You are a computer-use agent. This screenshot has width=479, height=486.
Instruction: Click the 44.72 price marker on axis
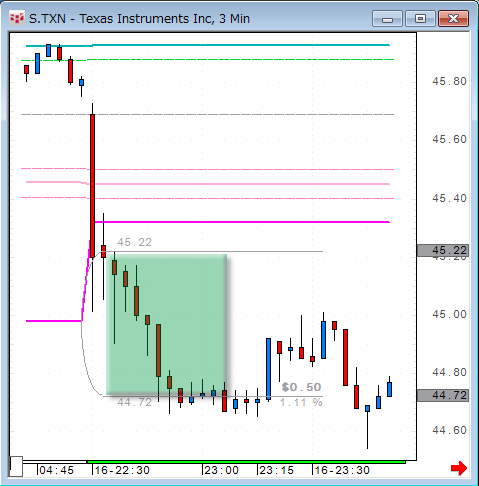[x=443, y=395]
